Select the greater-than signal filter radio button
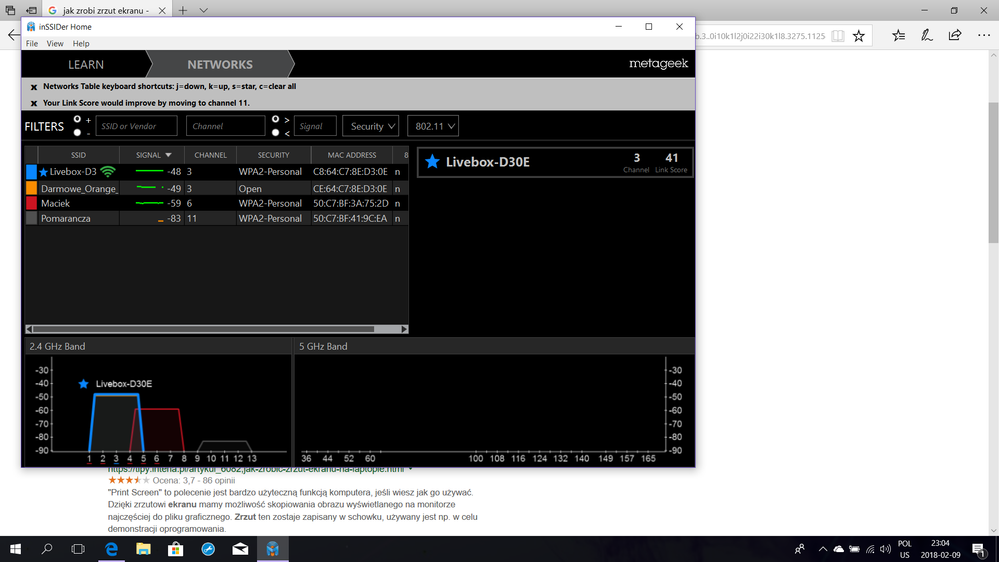The image size is (999, 562). pos(275,120)
